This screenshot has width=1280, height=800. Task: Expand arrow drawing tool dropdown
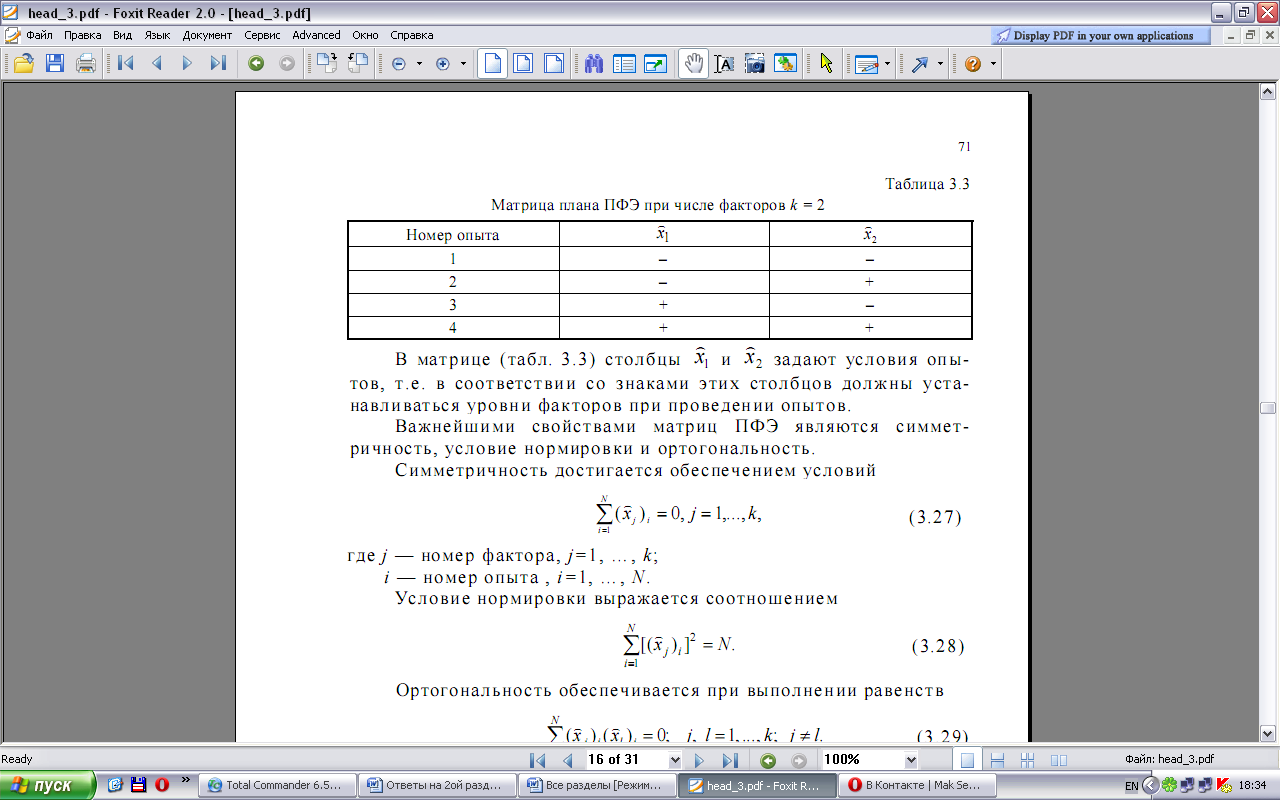[941, 64]
